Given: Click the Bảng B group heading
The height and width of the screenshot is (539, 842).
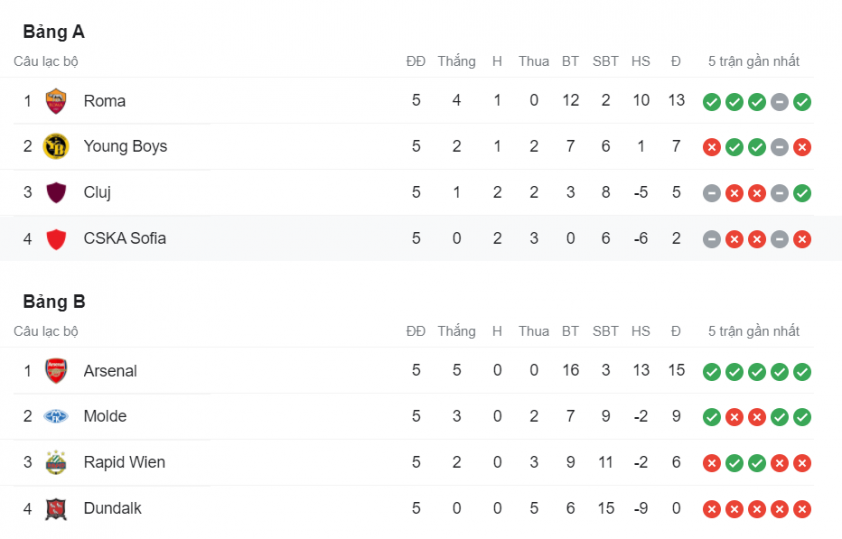Looking at the screenshot, I should (x=54, y=302).
